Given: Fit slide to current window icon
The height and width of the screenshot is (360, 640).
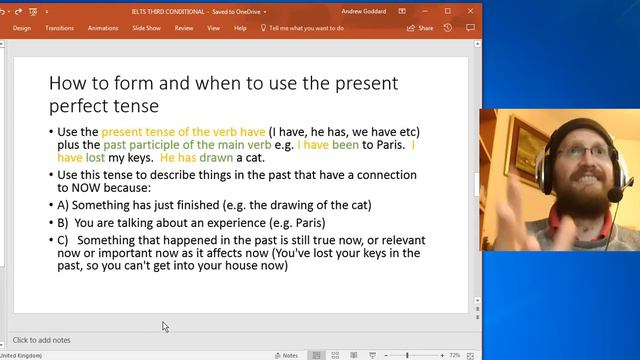Looking at the screenshot, I should click(x=470, y=356).
